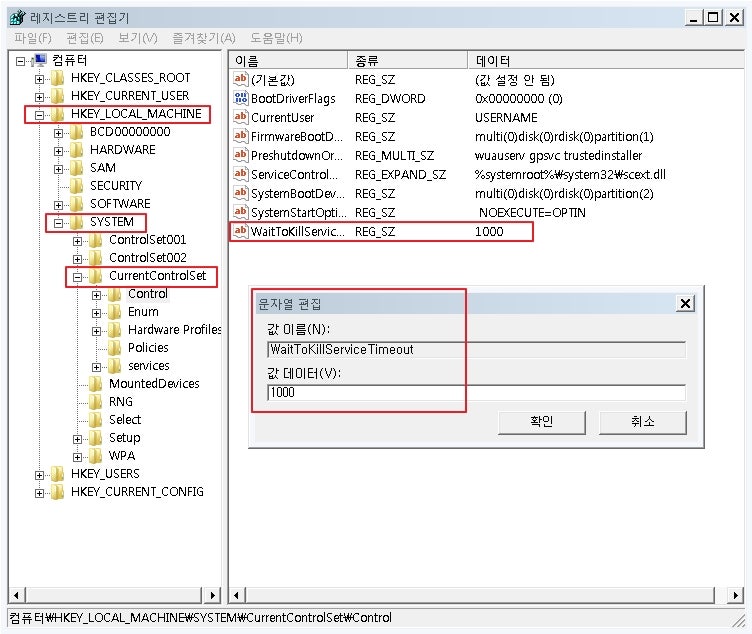Click the MountedDevices folder icon
The height and width of the screenshot is (634, 752).
[96, 384]
